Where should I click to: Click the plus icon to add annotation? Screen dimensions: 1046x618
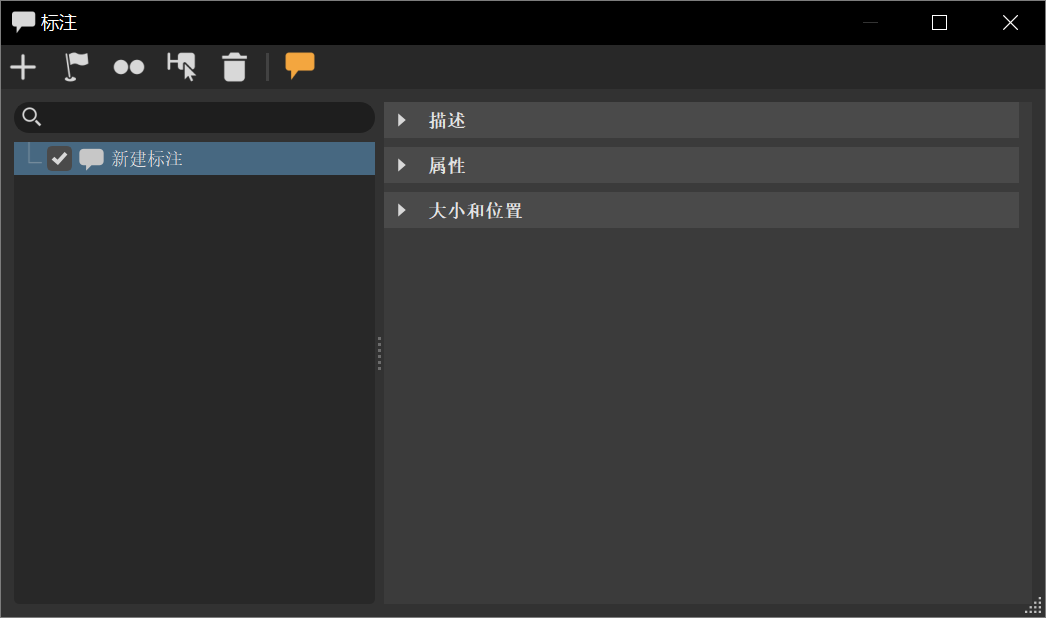coord(23,67)
